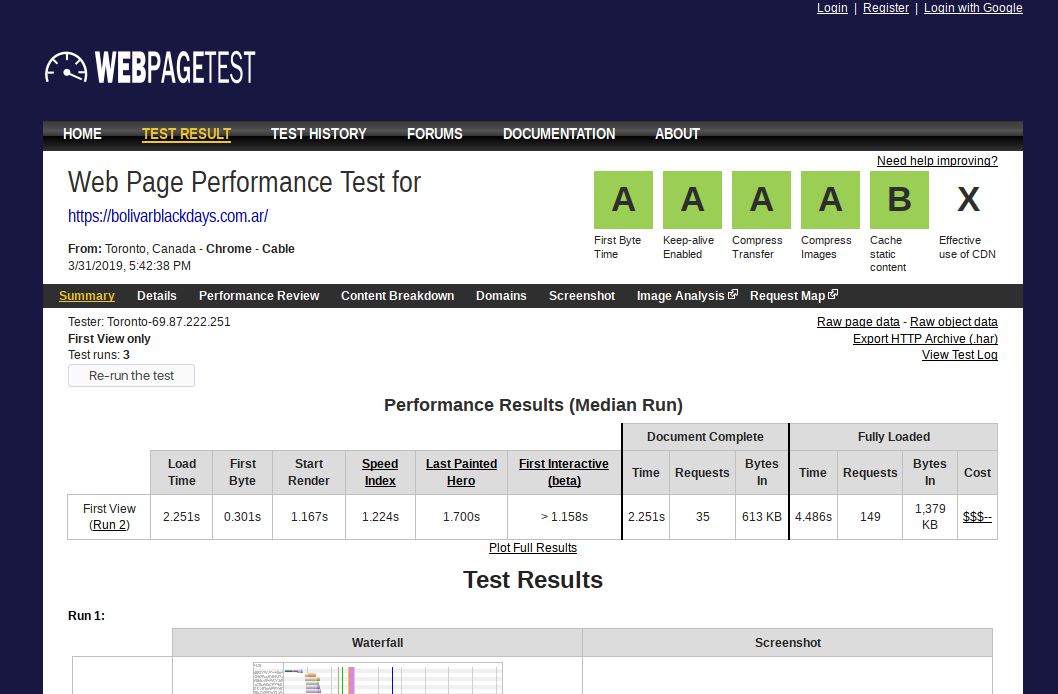Click the Fully Loaded requests value 149

point(870,517)
